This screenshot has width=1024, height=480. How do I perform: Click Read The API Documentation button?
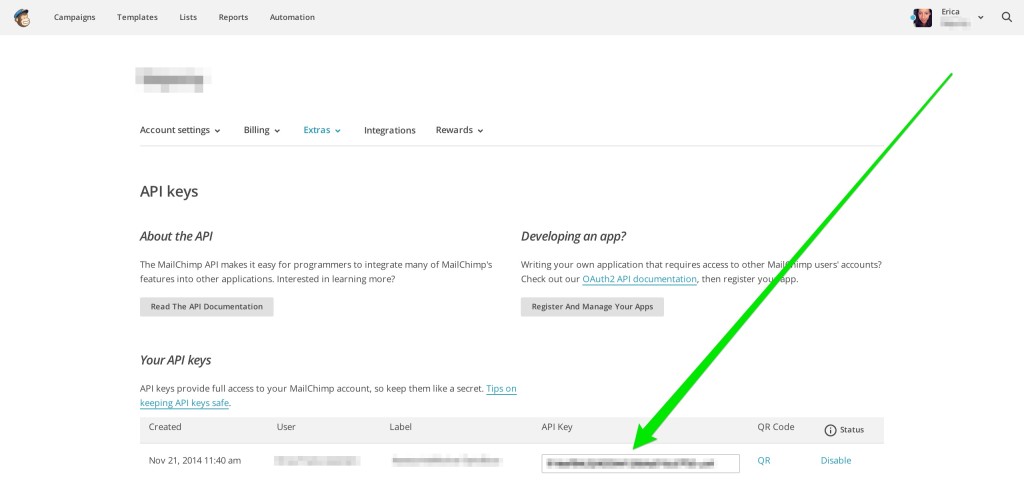click(206, 307)
